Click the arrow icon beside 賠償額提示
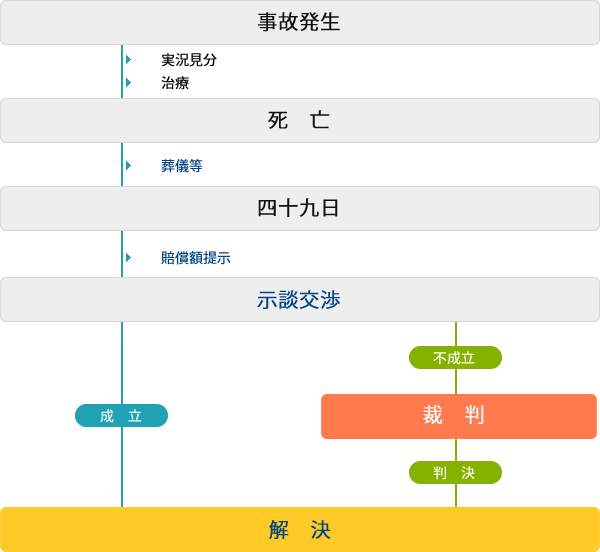 tap(129, 258)
